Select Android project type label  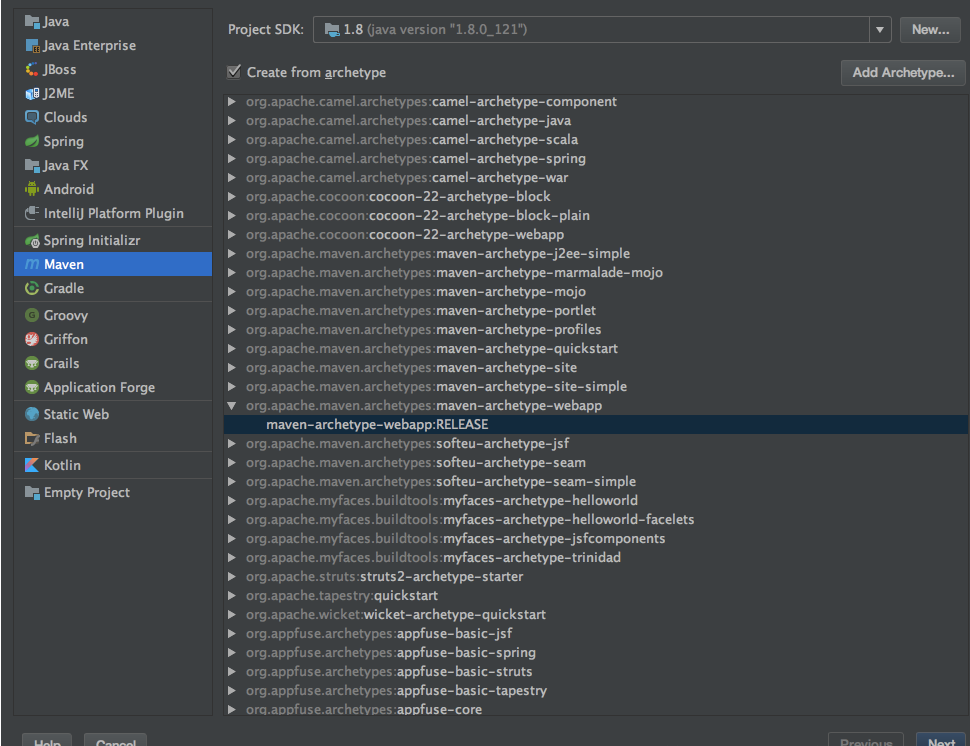69,189
